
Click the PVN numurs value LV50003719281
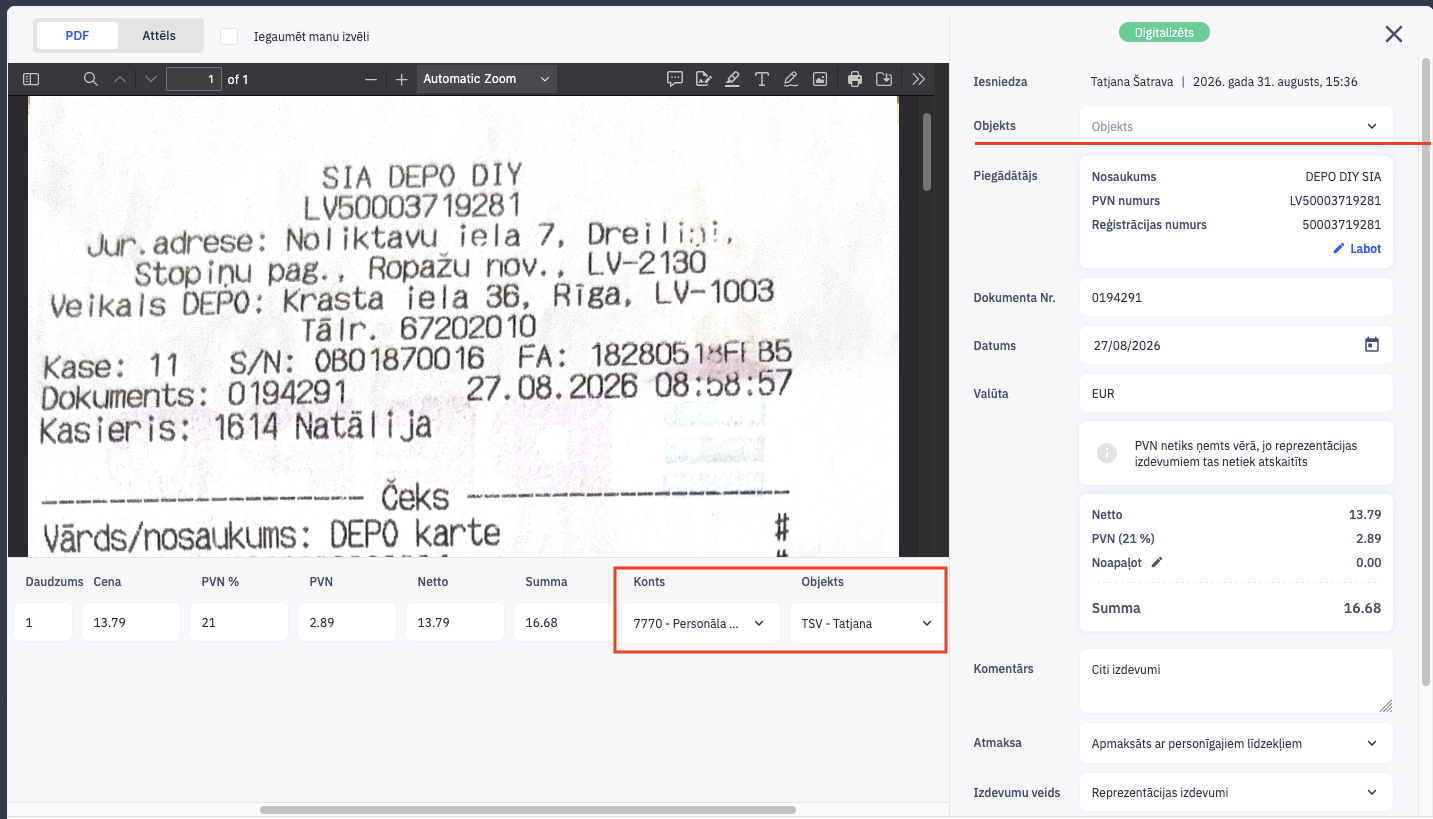pos(1335,201)
